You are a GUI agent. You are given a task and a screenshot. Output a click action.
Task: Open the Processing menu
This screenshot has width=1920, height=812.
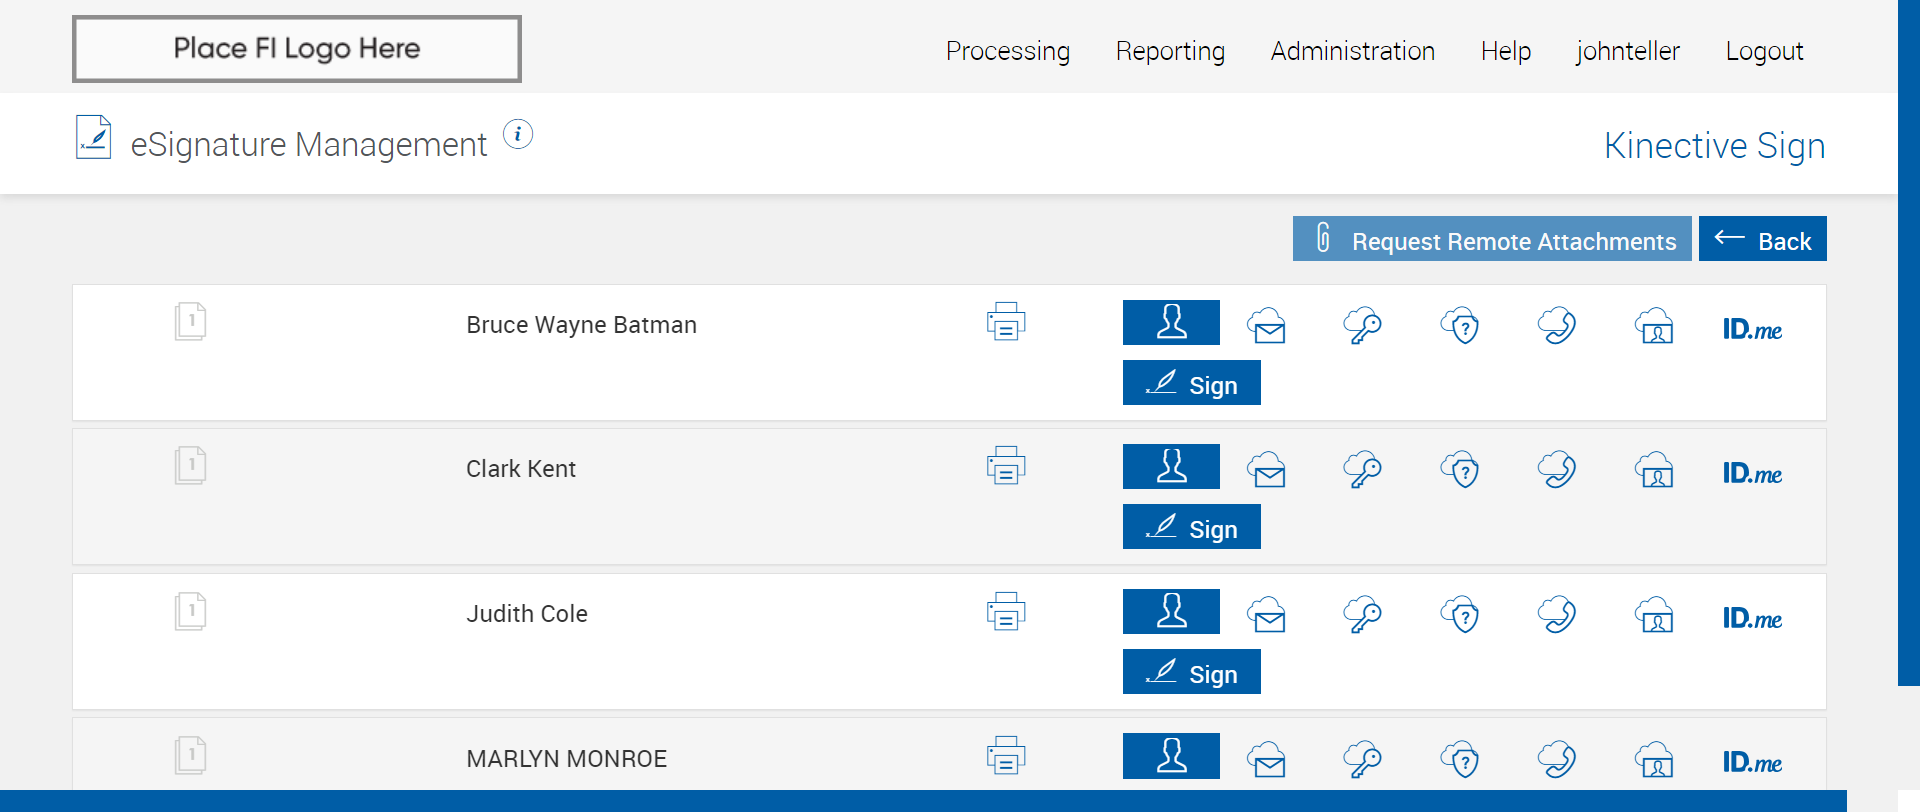(1007, 51)
